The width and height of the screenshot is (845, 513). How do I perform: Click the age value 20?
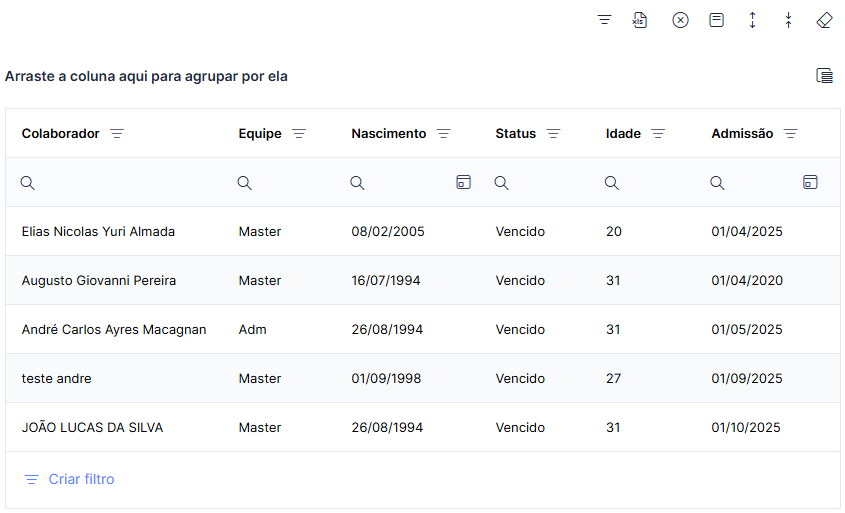pos(614,232)
